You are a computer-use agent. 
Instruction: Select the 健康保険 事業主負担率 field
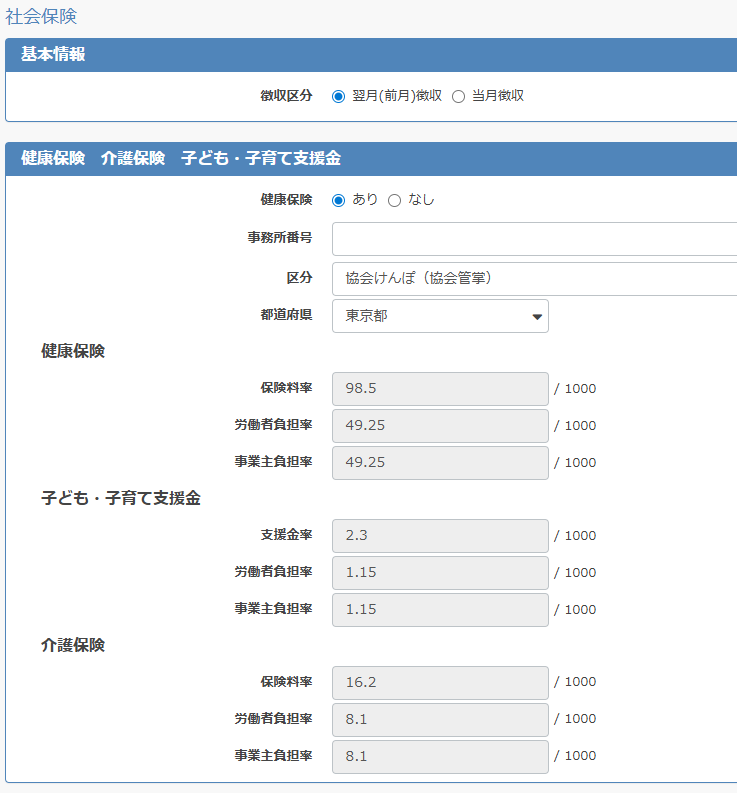(440, 463)
